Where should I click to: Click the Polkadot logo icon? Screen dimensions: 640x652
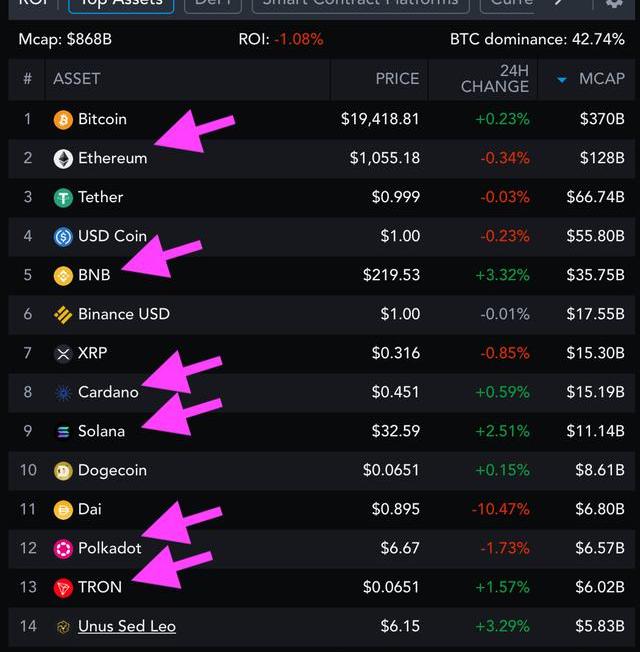(63, 548)
